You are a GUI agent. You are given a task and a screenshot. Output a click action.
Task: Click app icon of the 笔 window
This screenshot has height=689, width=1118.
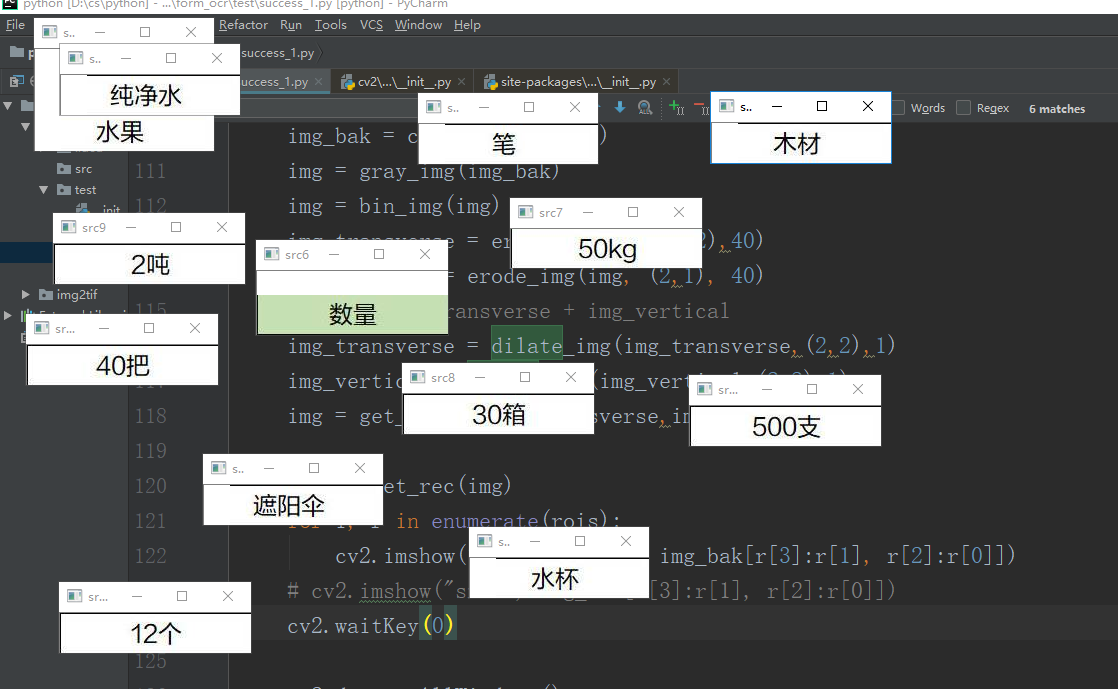pyautogui.click(x=434, y=106)
